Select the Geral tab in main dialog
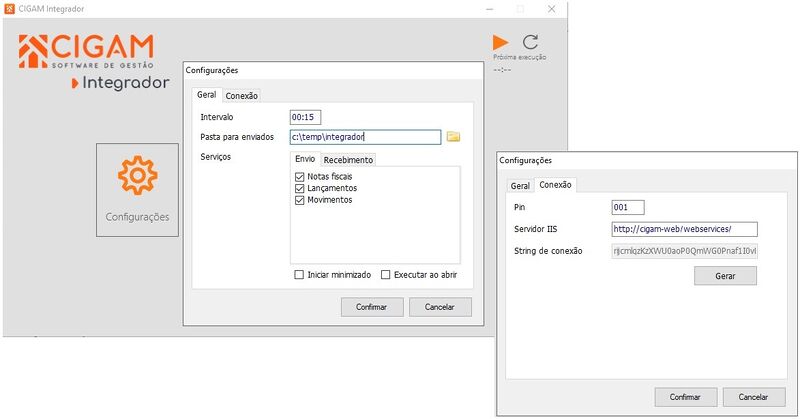The image size is (800, 419). click(207, 94)
